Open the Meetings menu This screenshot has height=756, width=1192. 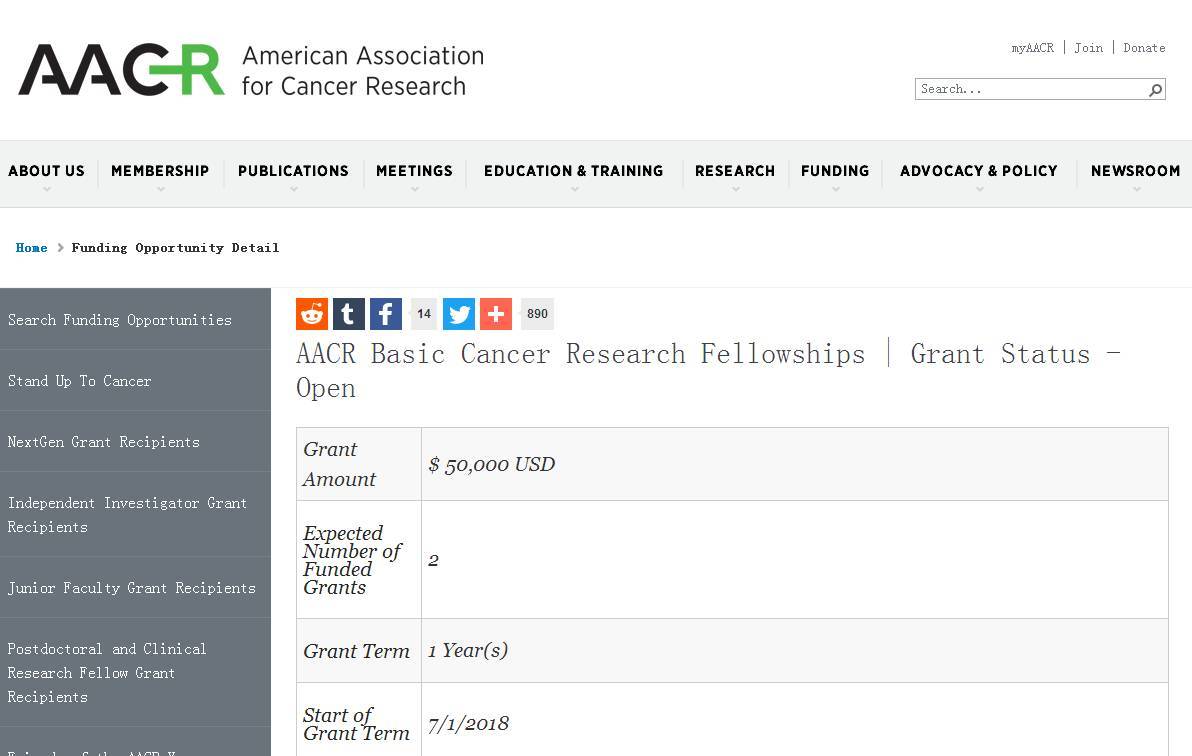414,171
